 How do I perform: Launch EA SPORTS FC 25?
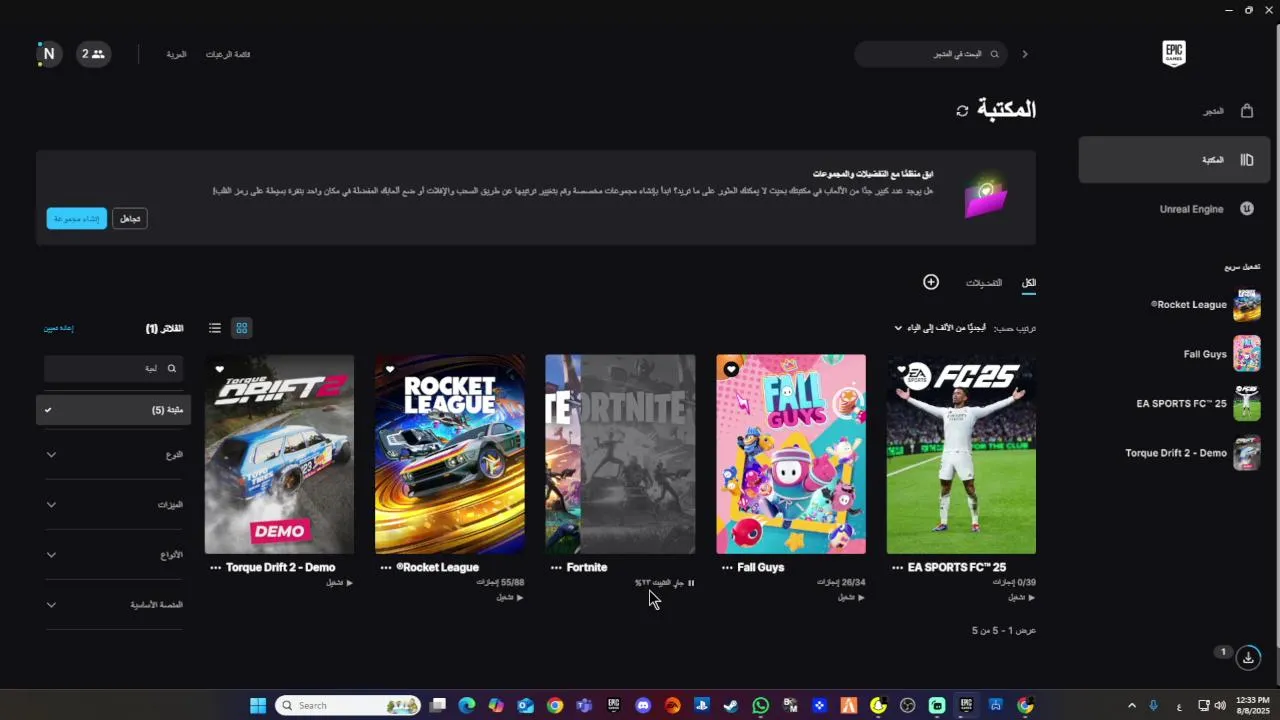tap(1021, 597)
